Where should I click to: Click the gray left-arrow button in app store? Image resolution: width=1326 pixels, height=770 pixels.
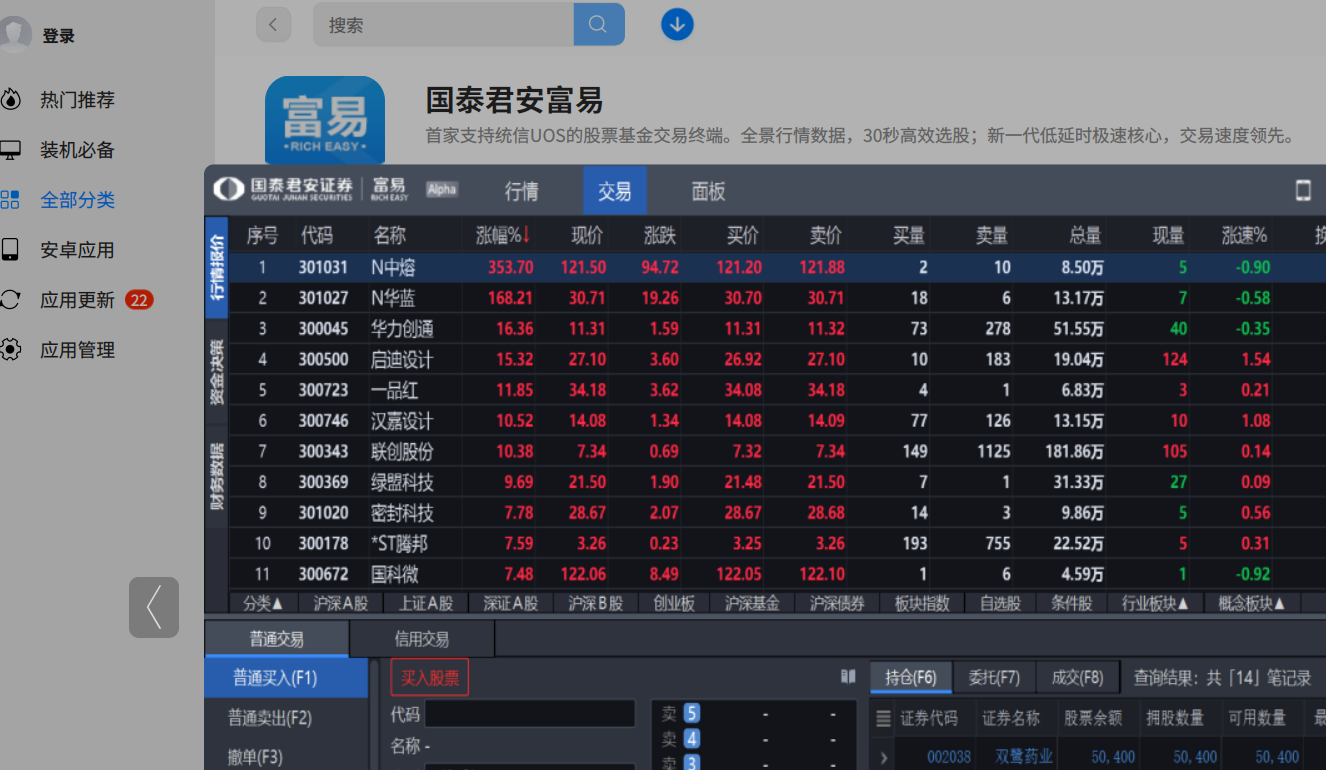coord(154,607)
